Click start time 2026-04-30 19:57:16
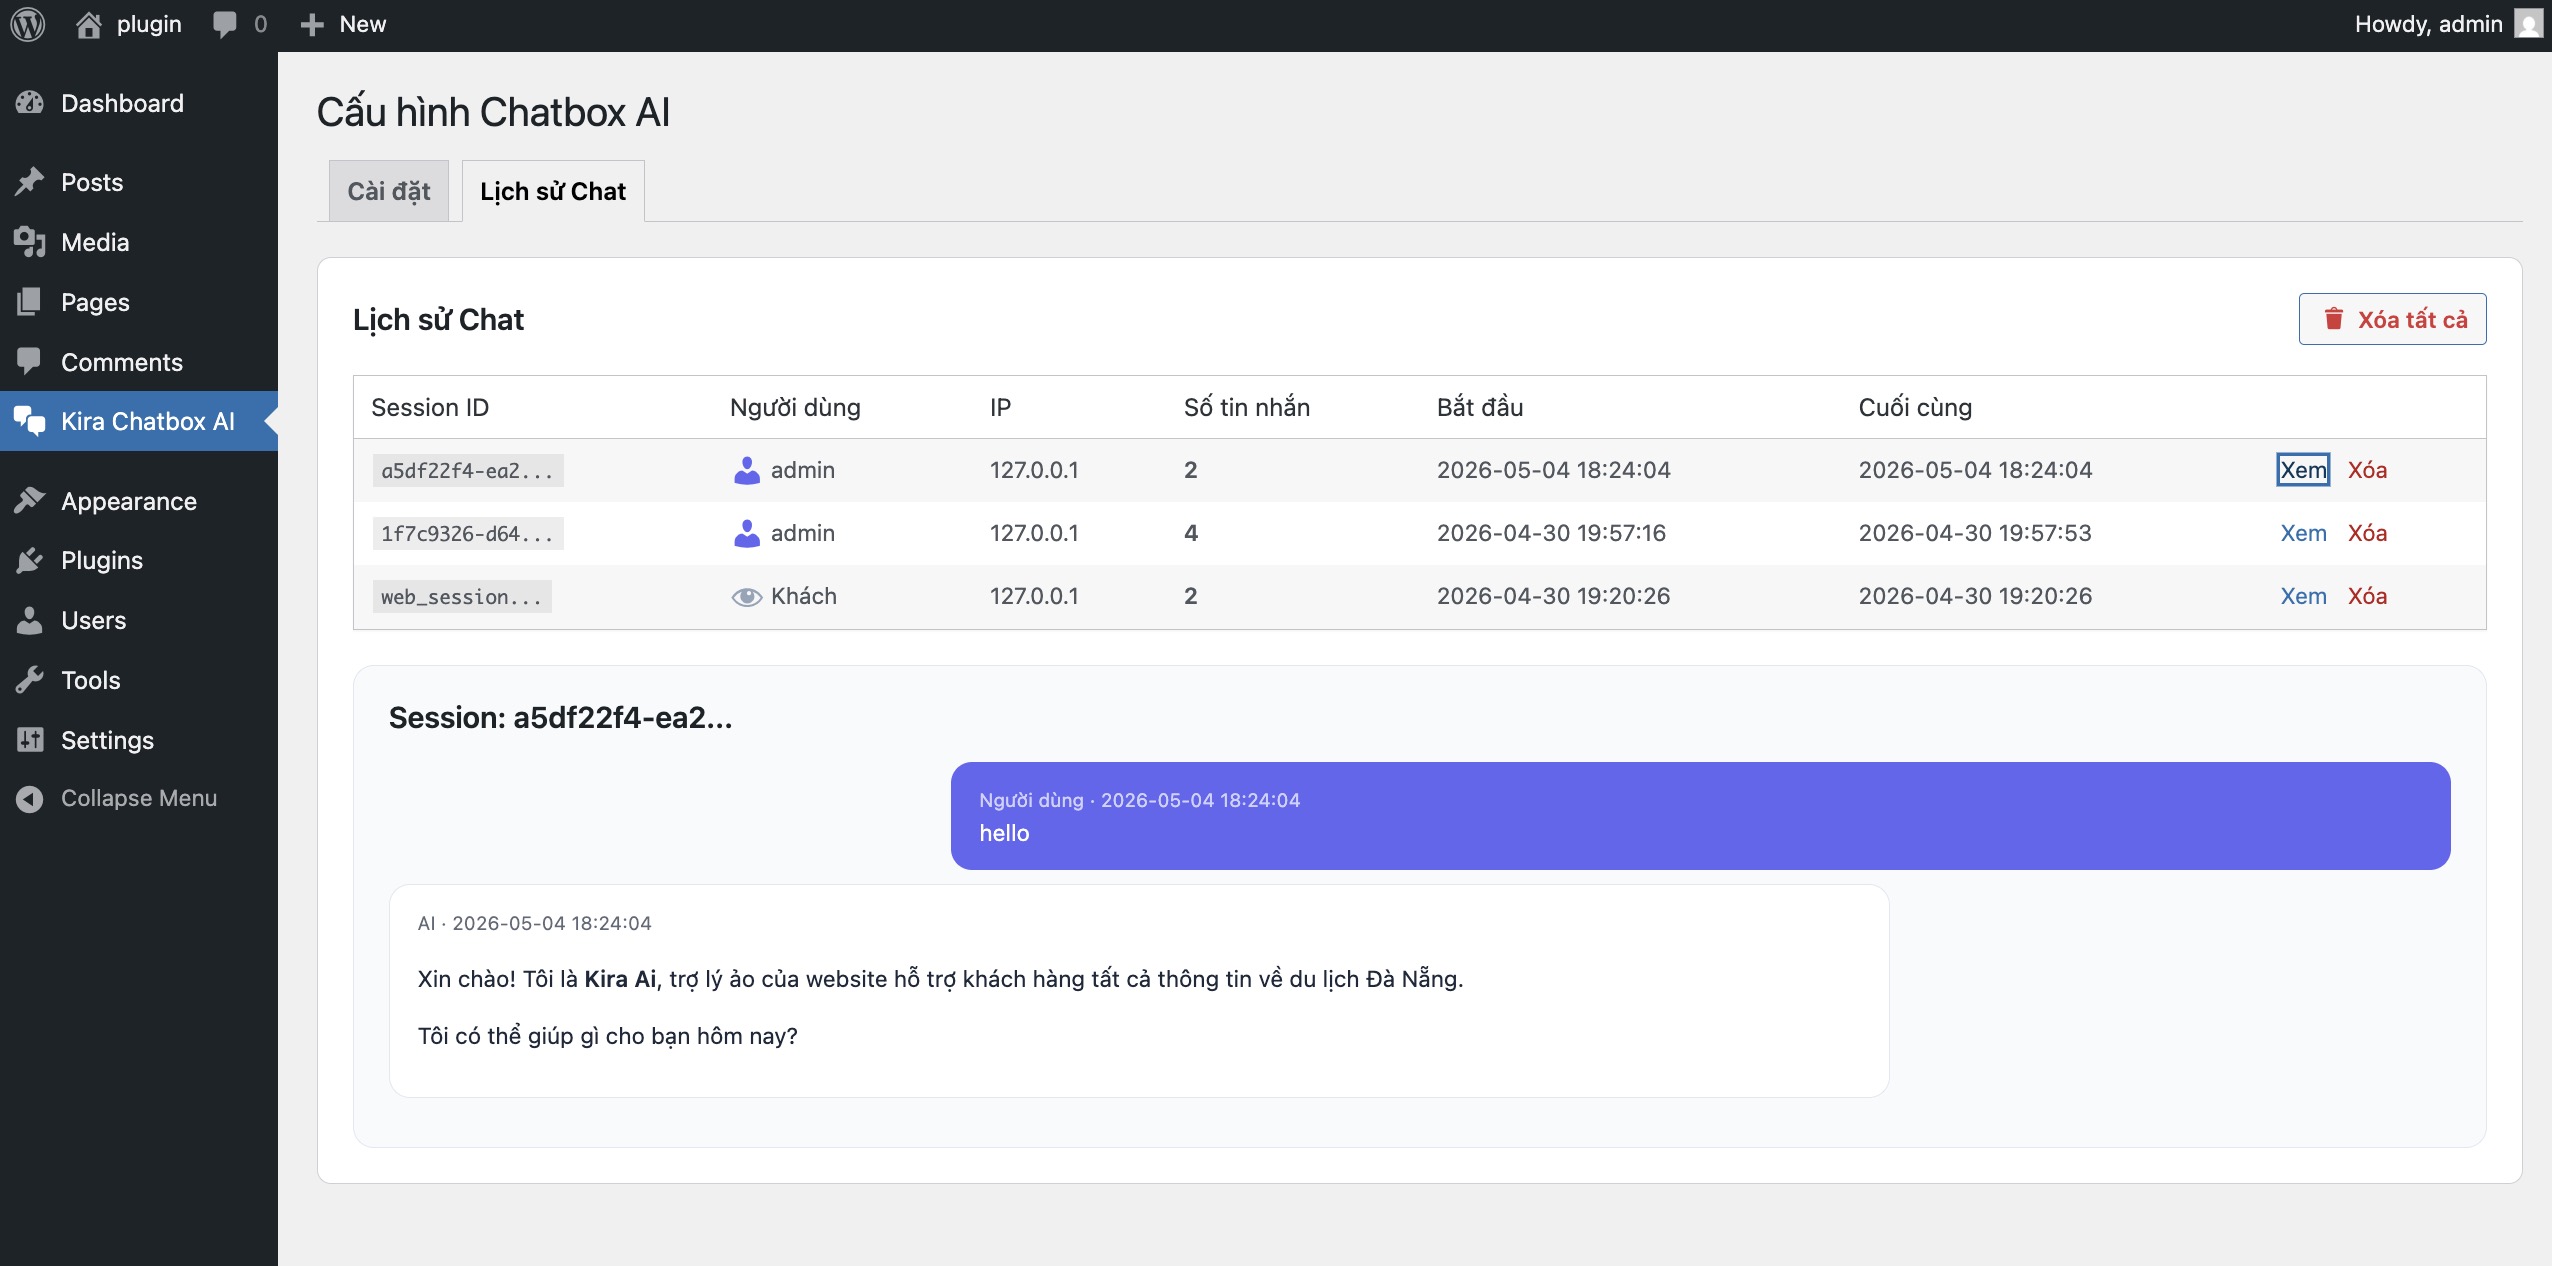 (x=1551, y=533)
